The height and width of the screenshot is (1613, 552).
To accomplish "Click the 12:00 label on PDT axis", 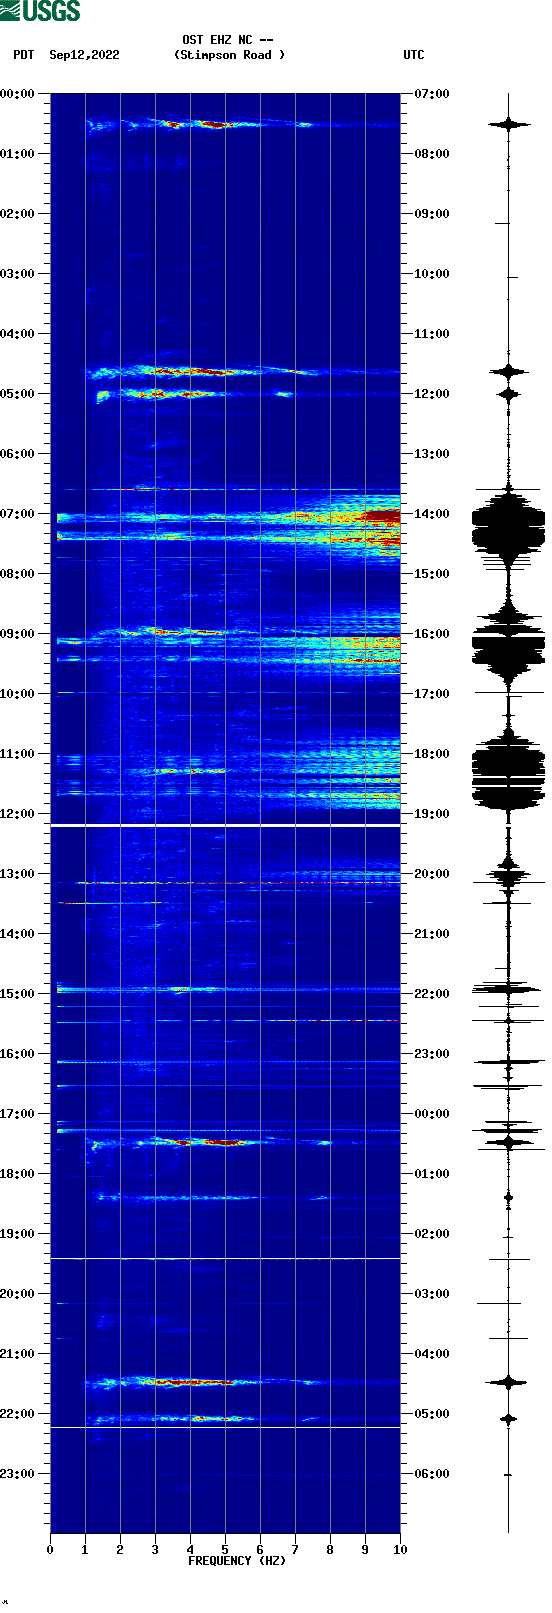I will [17, 814].
